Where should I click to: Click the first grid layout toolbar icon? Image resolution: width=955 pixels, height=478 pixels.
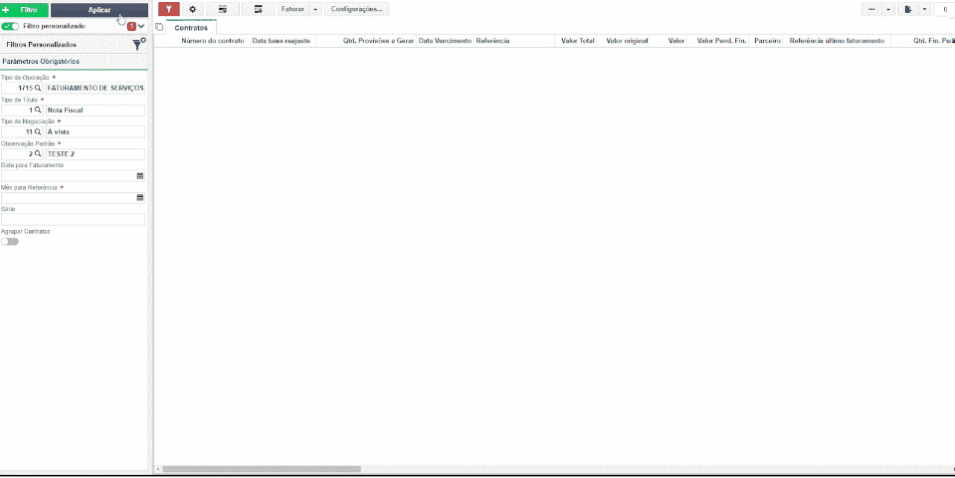click(x=223, y=9)
